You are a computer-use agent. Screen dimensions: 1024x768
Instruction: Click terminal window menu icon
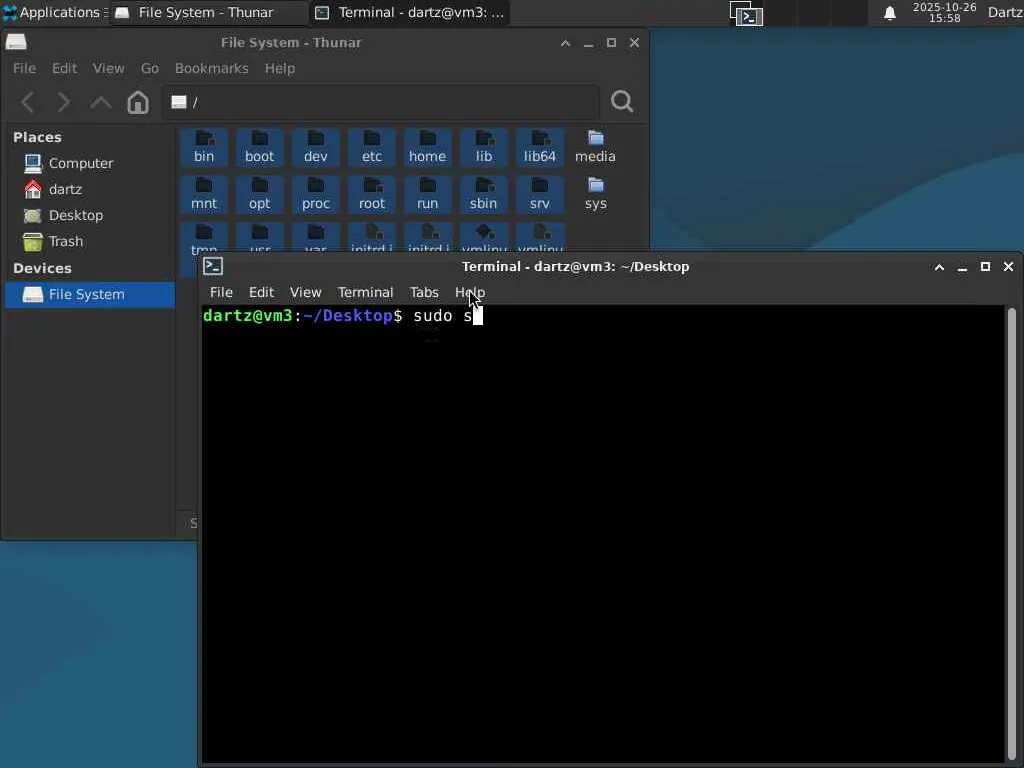pos(213,266)
